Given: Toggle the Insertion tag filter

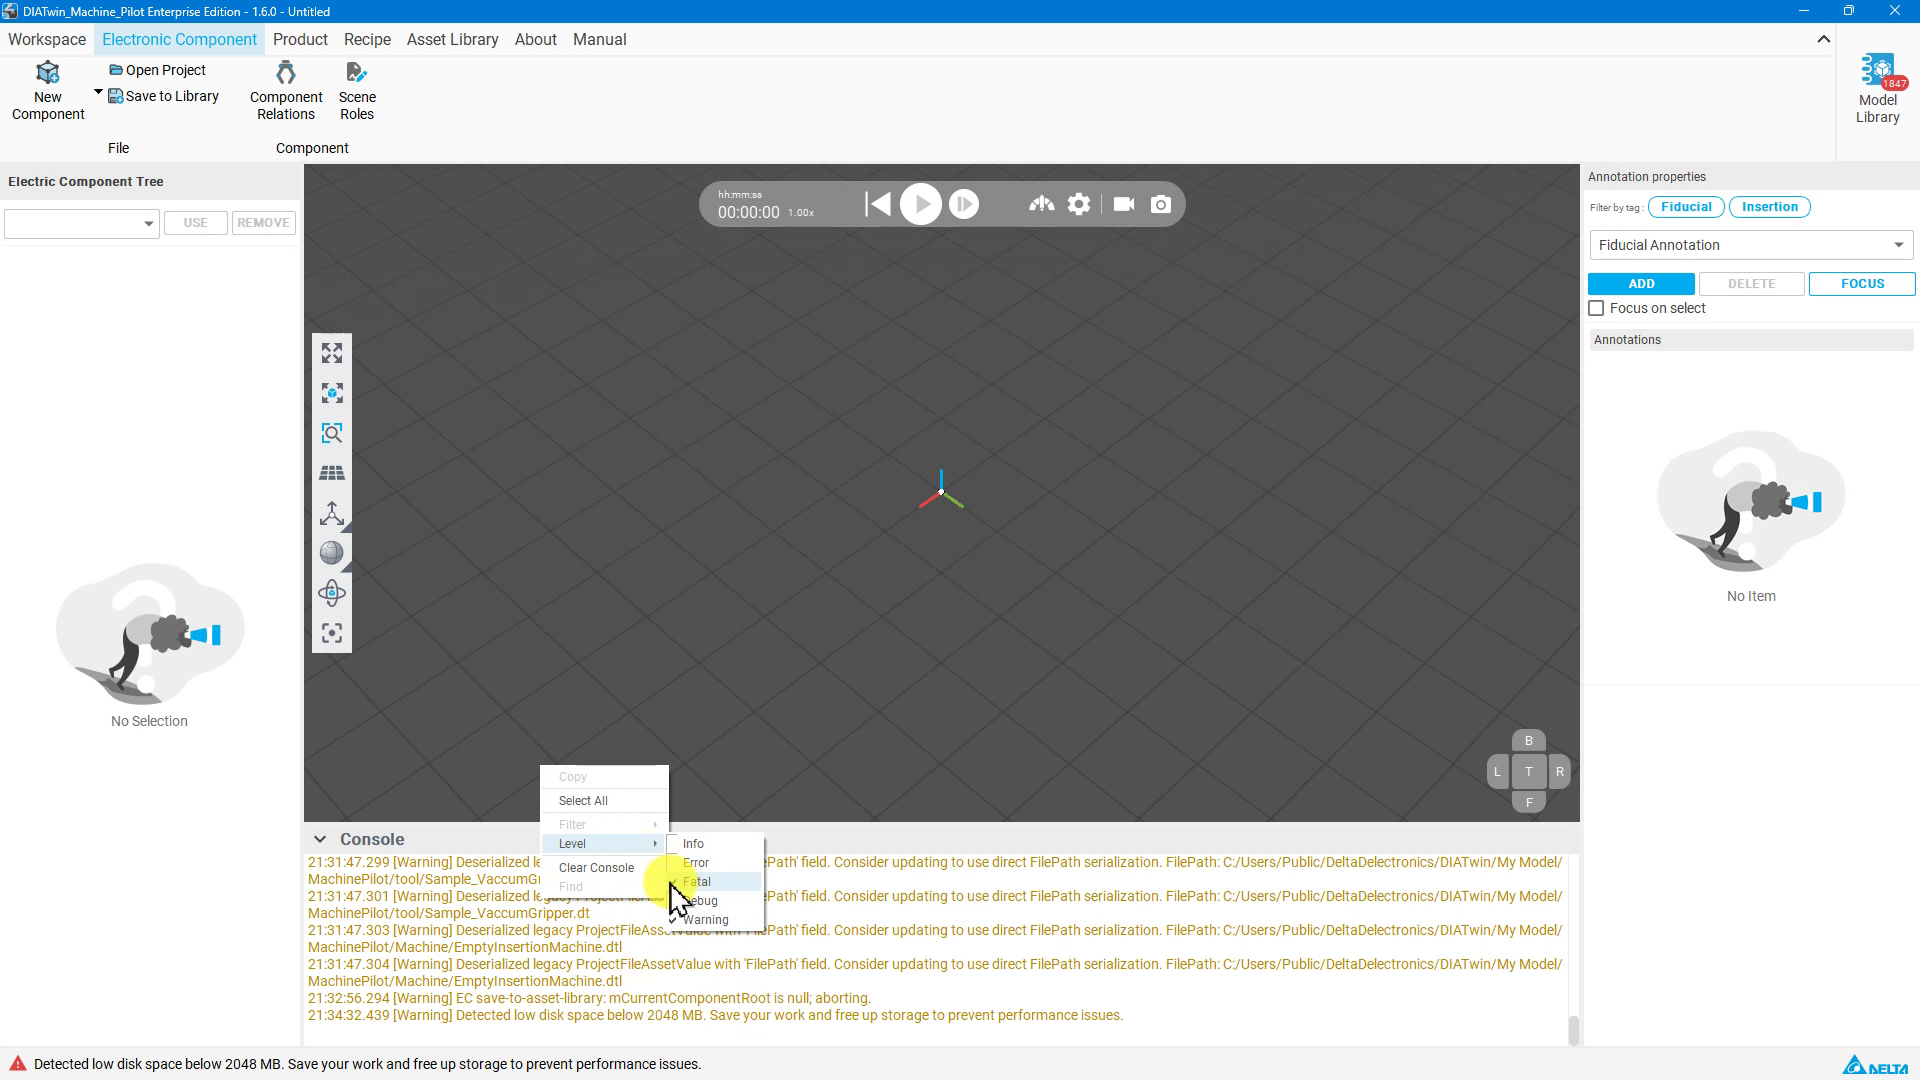Looking at the screenshot, I should 1769,207.
